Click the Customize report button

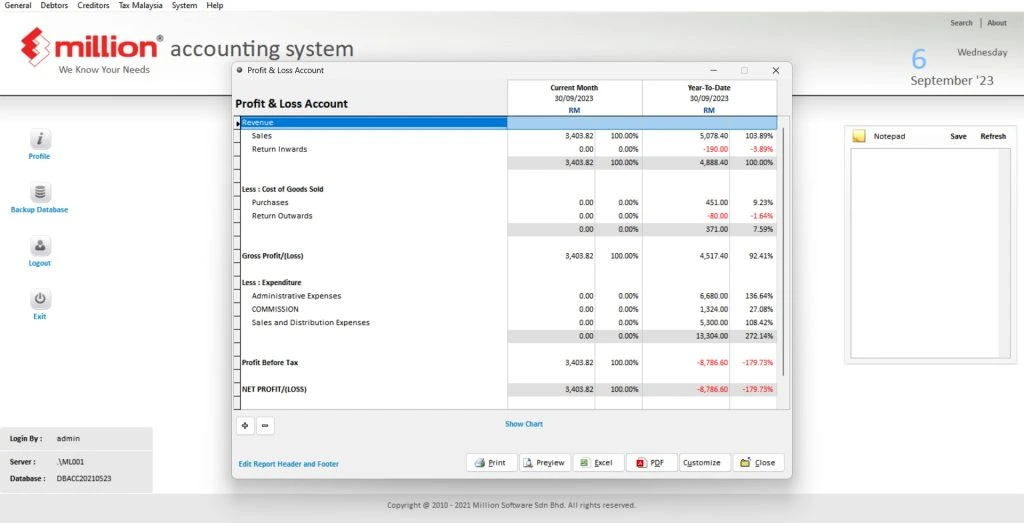click(705, 463)
